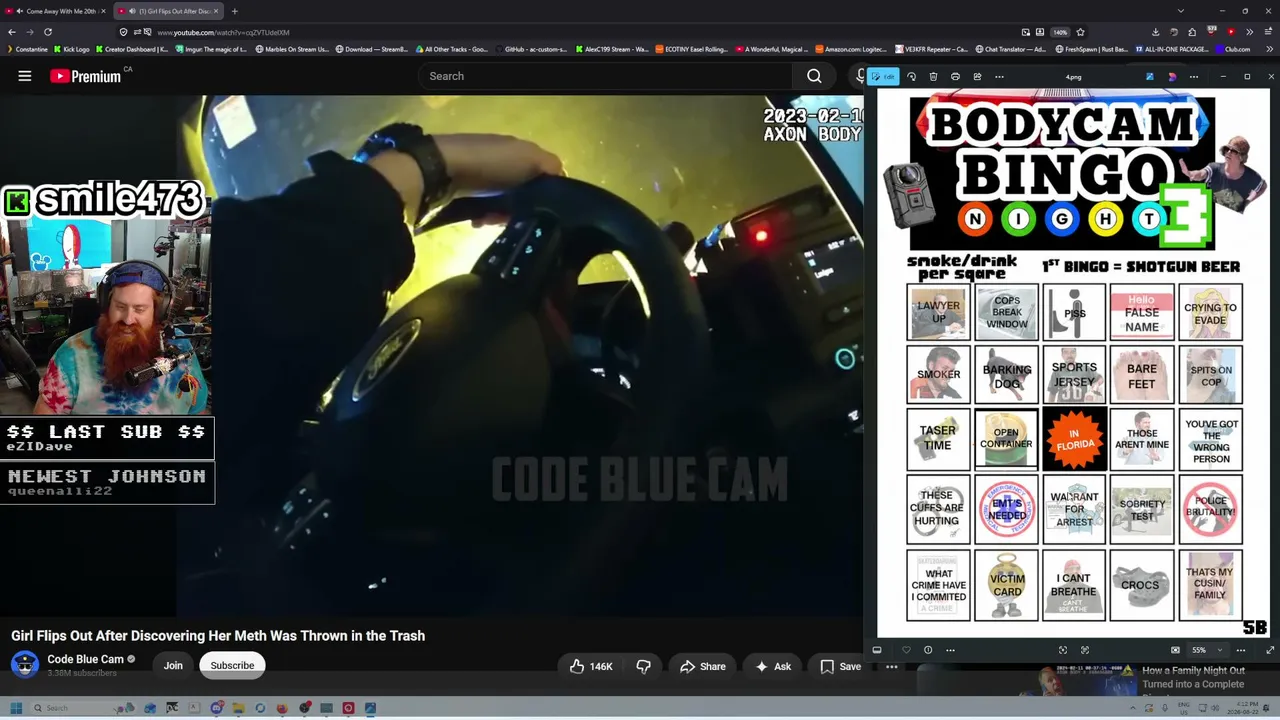Screen dimensions: 1280x720
Task: Open the YouTube hamburger guide menu
Action: 25,76
